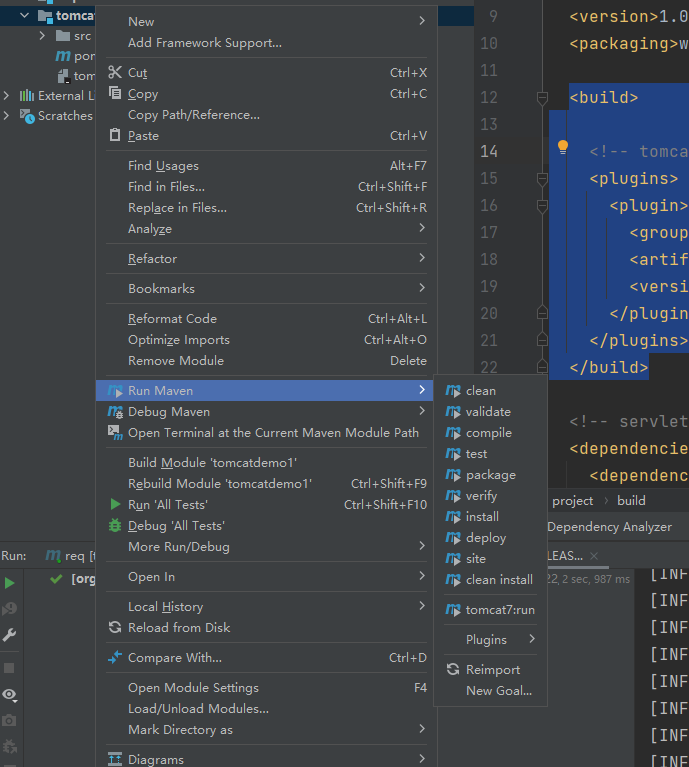Click the Reimport refresh icon

453,670
